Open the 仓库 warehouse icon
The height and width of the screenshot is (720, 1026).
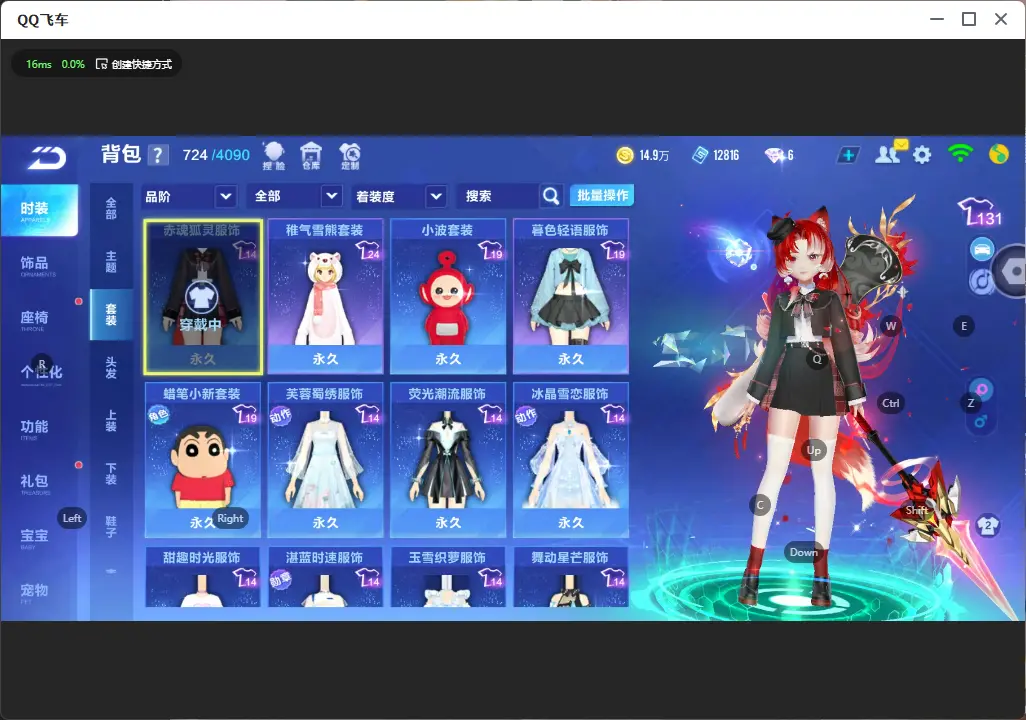click(x=311, y=156)
